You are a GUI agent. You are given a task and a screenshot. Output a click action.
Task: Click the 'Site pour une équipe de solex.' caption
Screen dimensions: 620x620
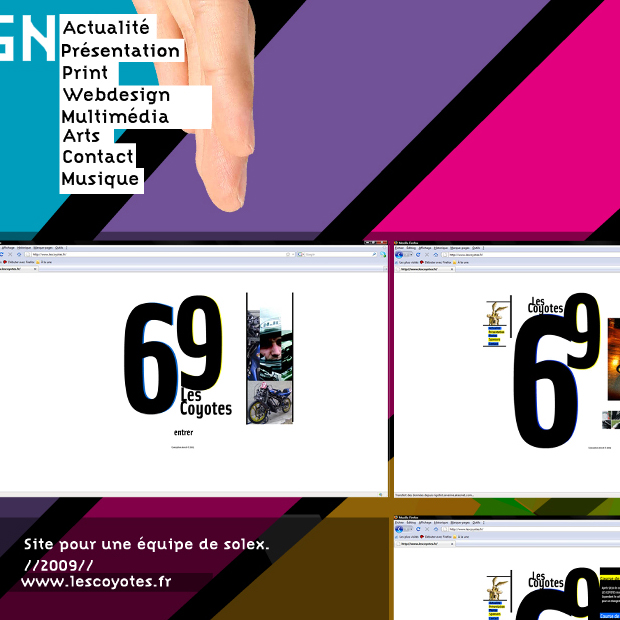click(147, 544)
